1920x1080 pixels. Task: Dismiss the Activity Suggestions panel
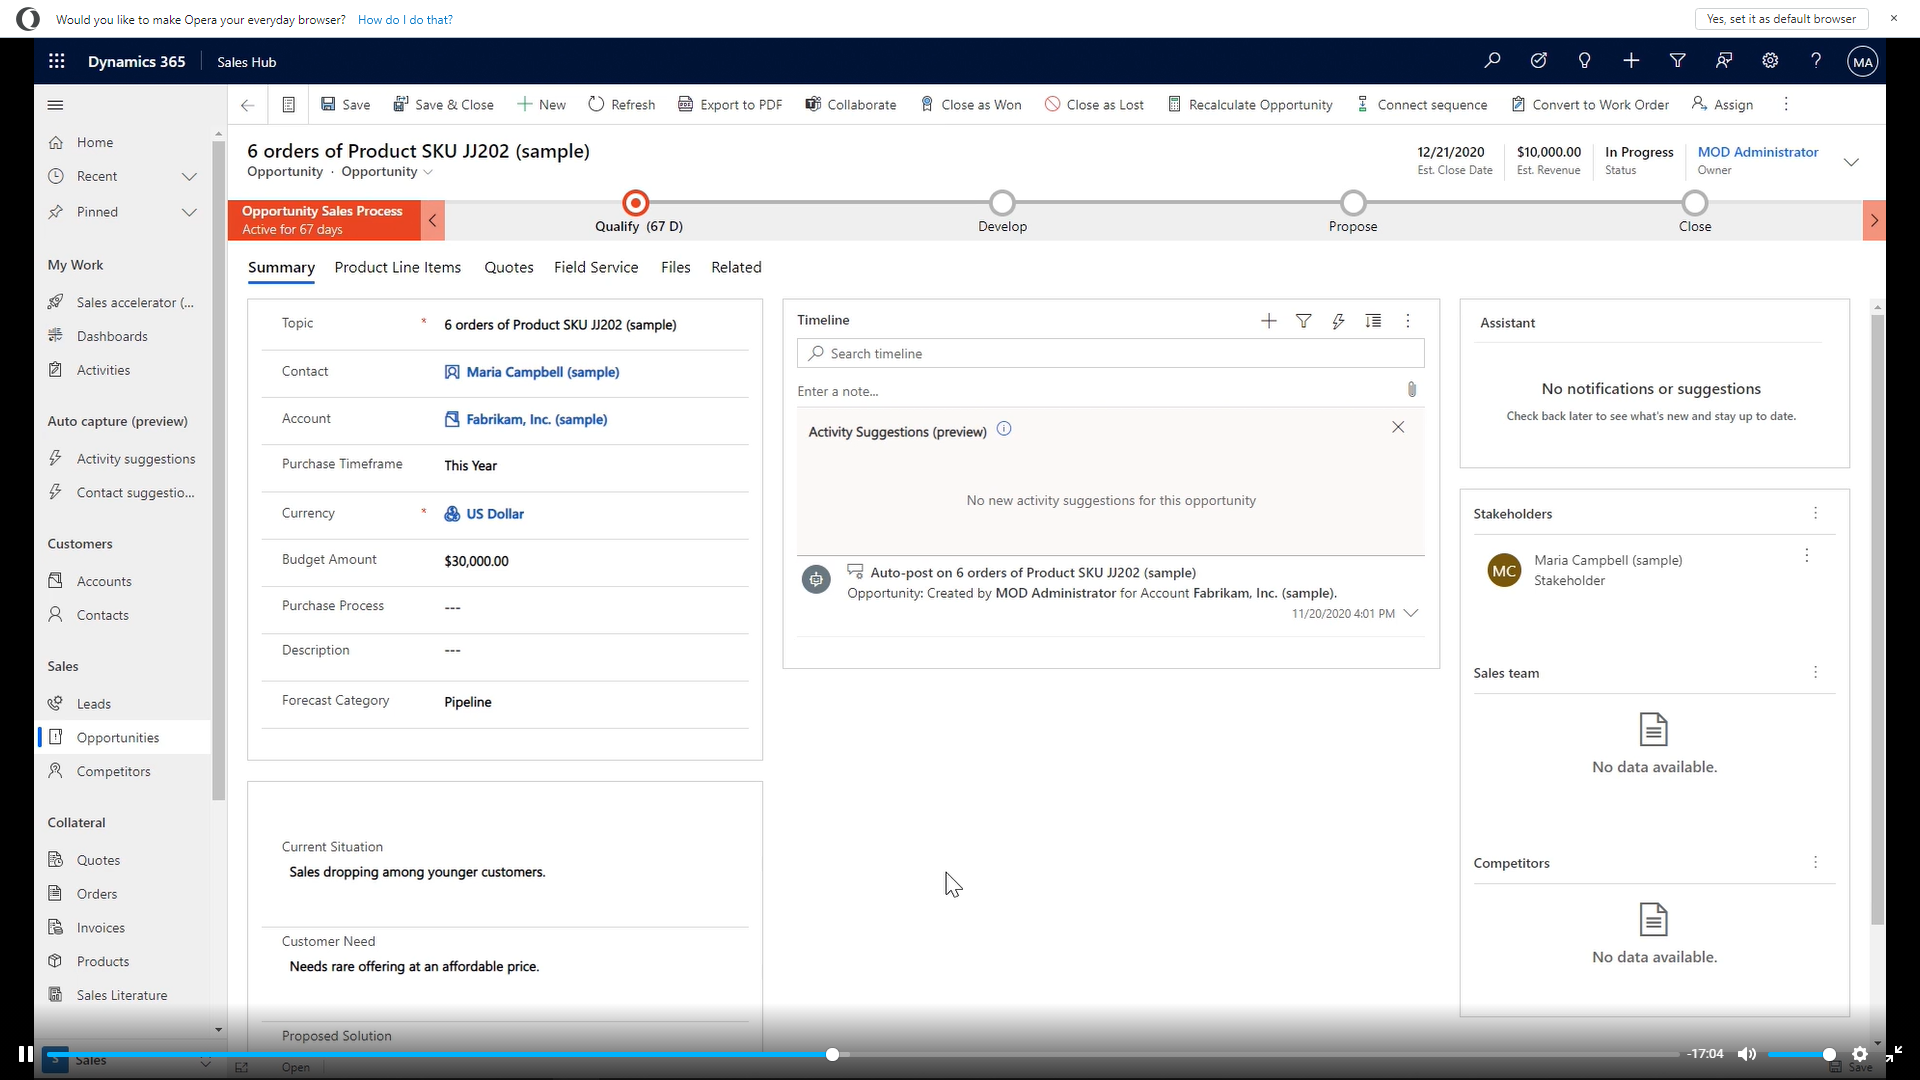point(1398,427)
